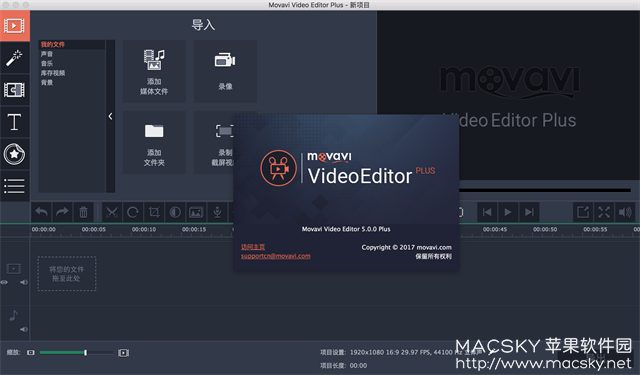Click the Crop tool icon

click(154, 212)
